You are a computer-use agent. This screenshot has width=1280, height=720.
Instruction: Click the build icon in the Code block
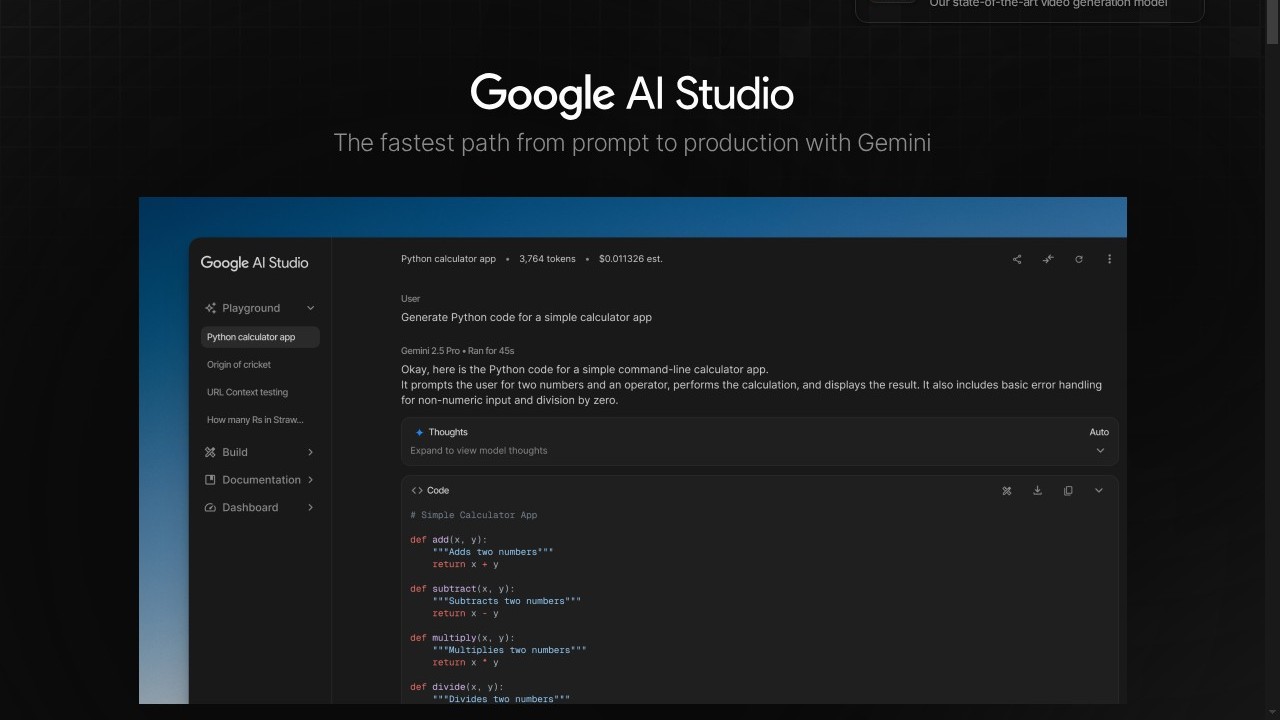[x=1007, y=491]
